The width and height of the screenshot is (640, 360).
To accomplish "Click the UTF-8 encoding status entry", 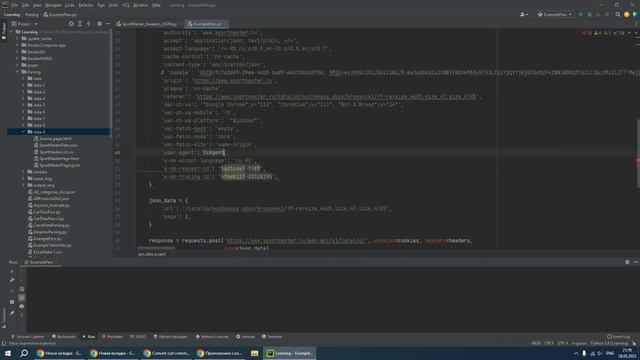I will pyautogui.click(x=562, y=343).
